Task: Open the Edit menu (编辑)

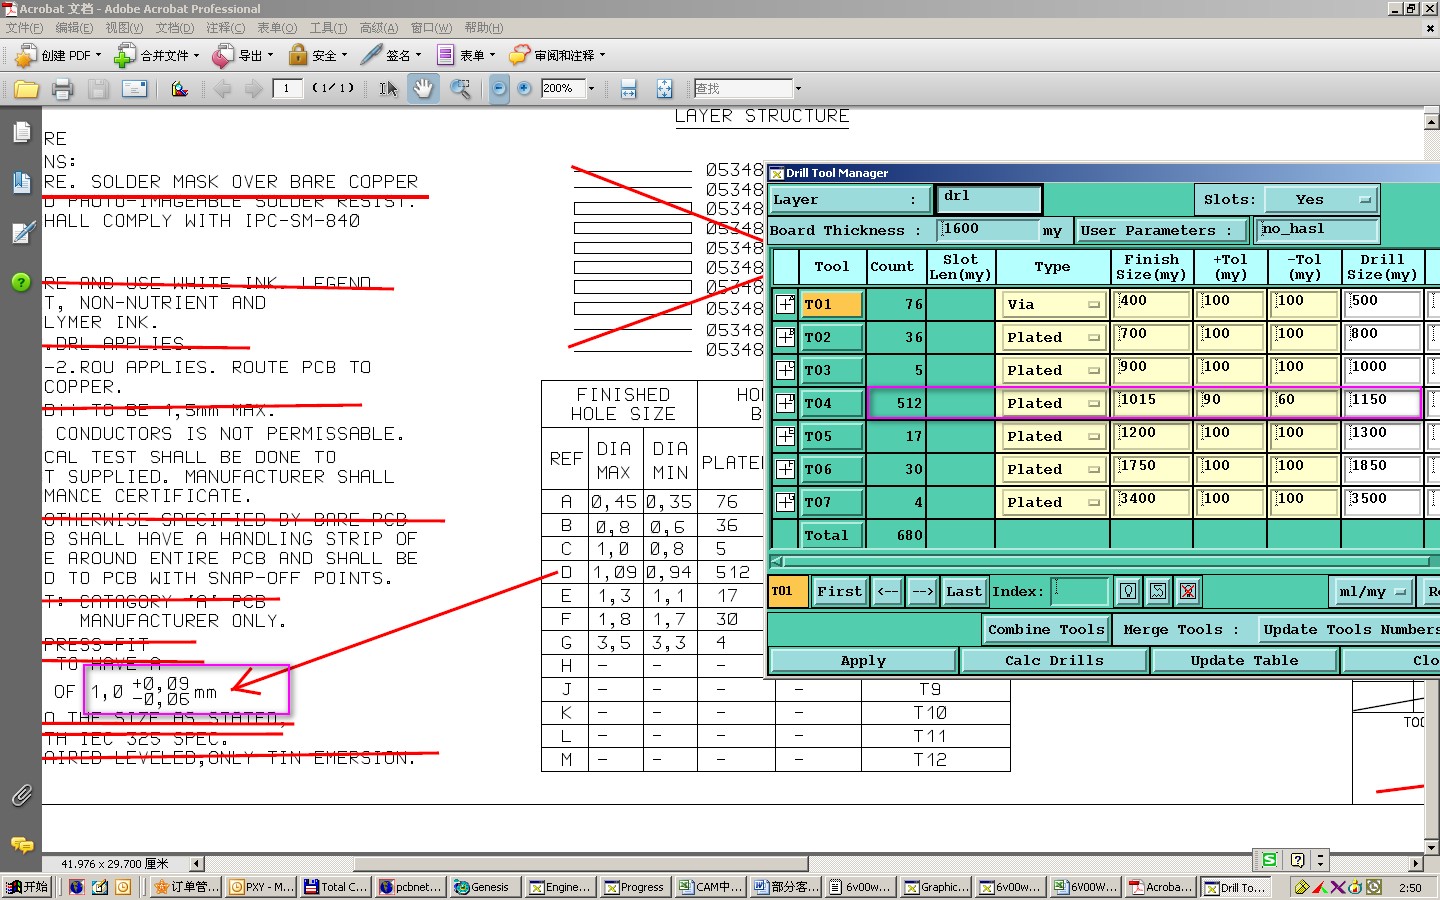Action: pos(74,28)
